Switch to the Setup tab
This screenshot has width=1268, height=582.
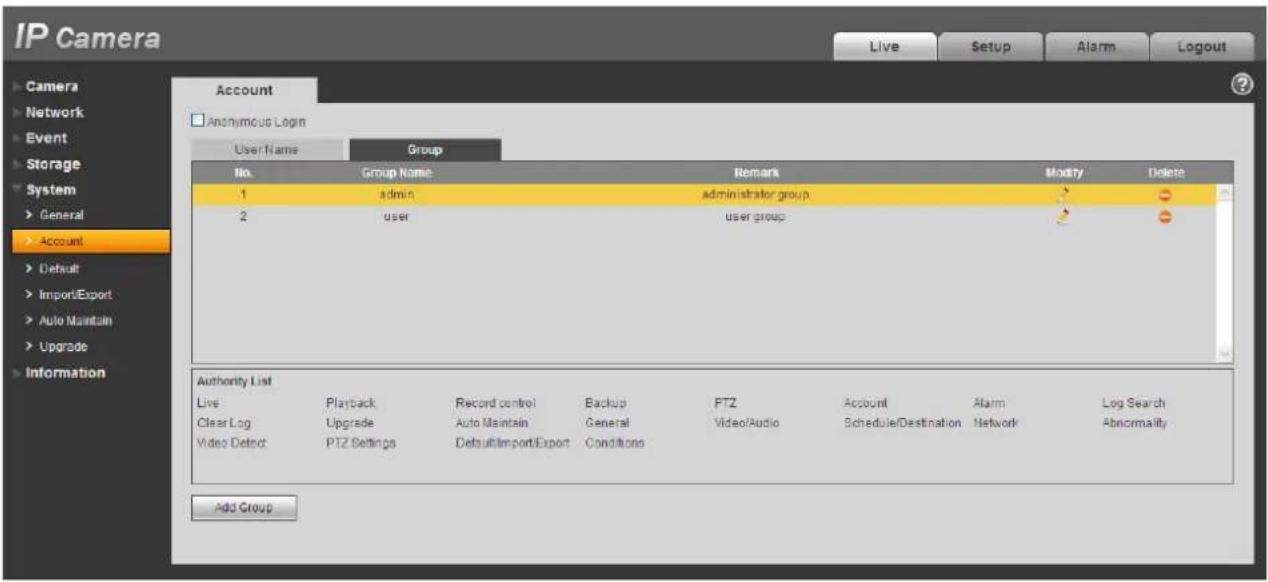click(x=990, y=47)
